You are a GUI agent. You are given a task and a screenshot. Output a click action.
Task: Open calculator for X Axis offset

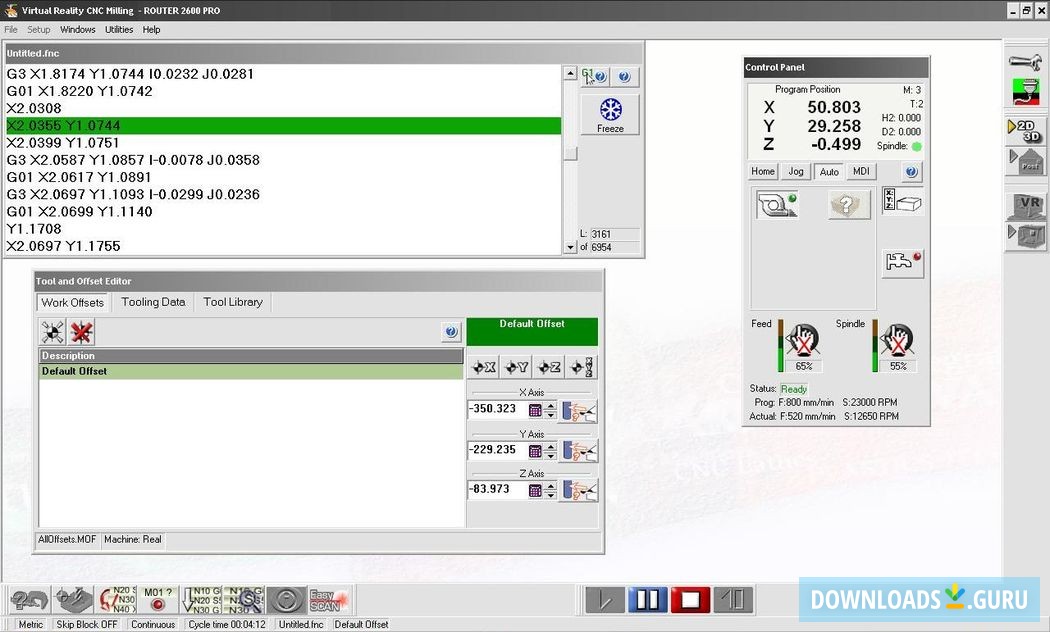(535, 410)
